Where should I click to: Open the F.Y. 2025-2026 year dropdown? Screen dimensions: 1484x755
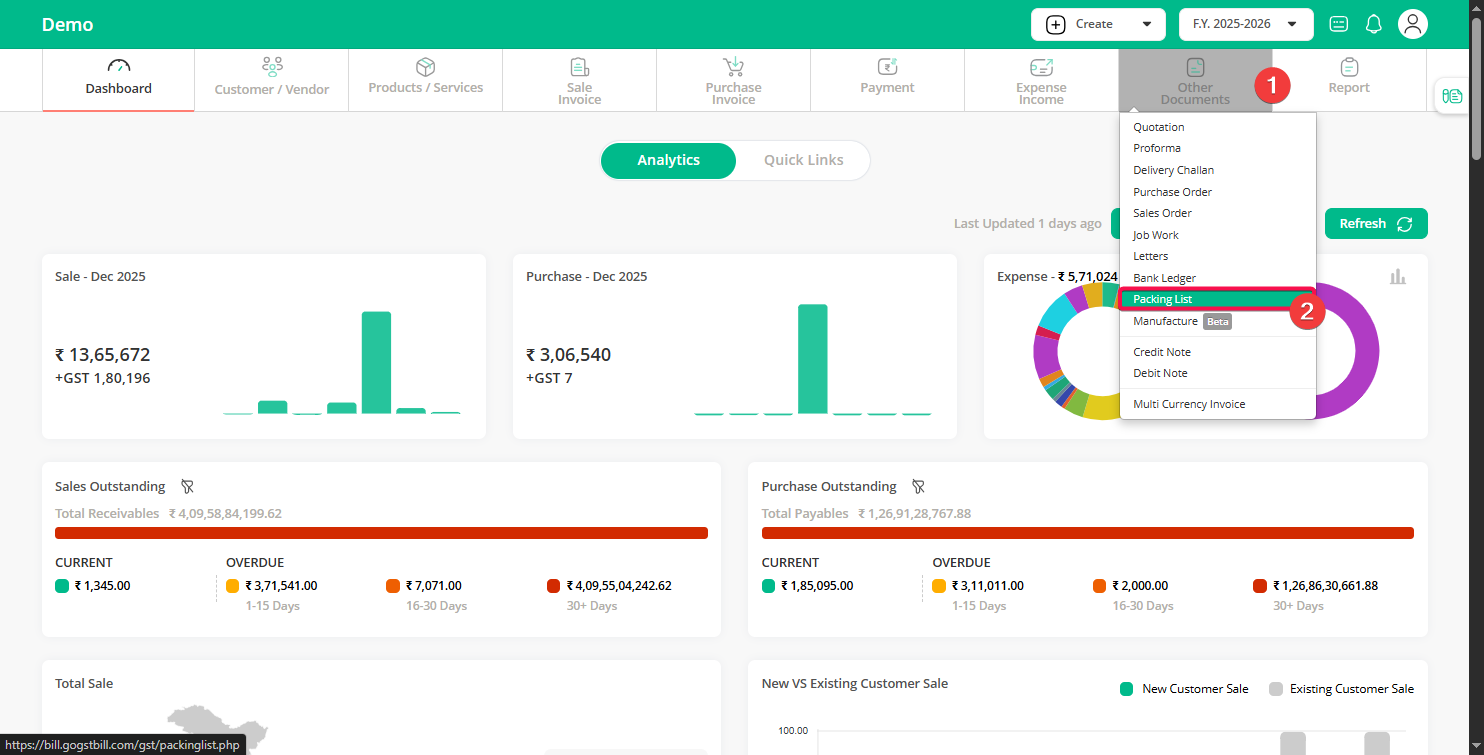click(1244, 24)
